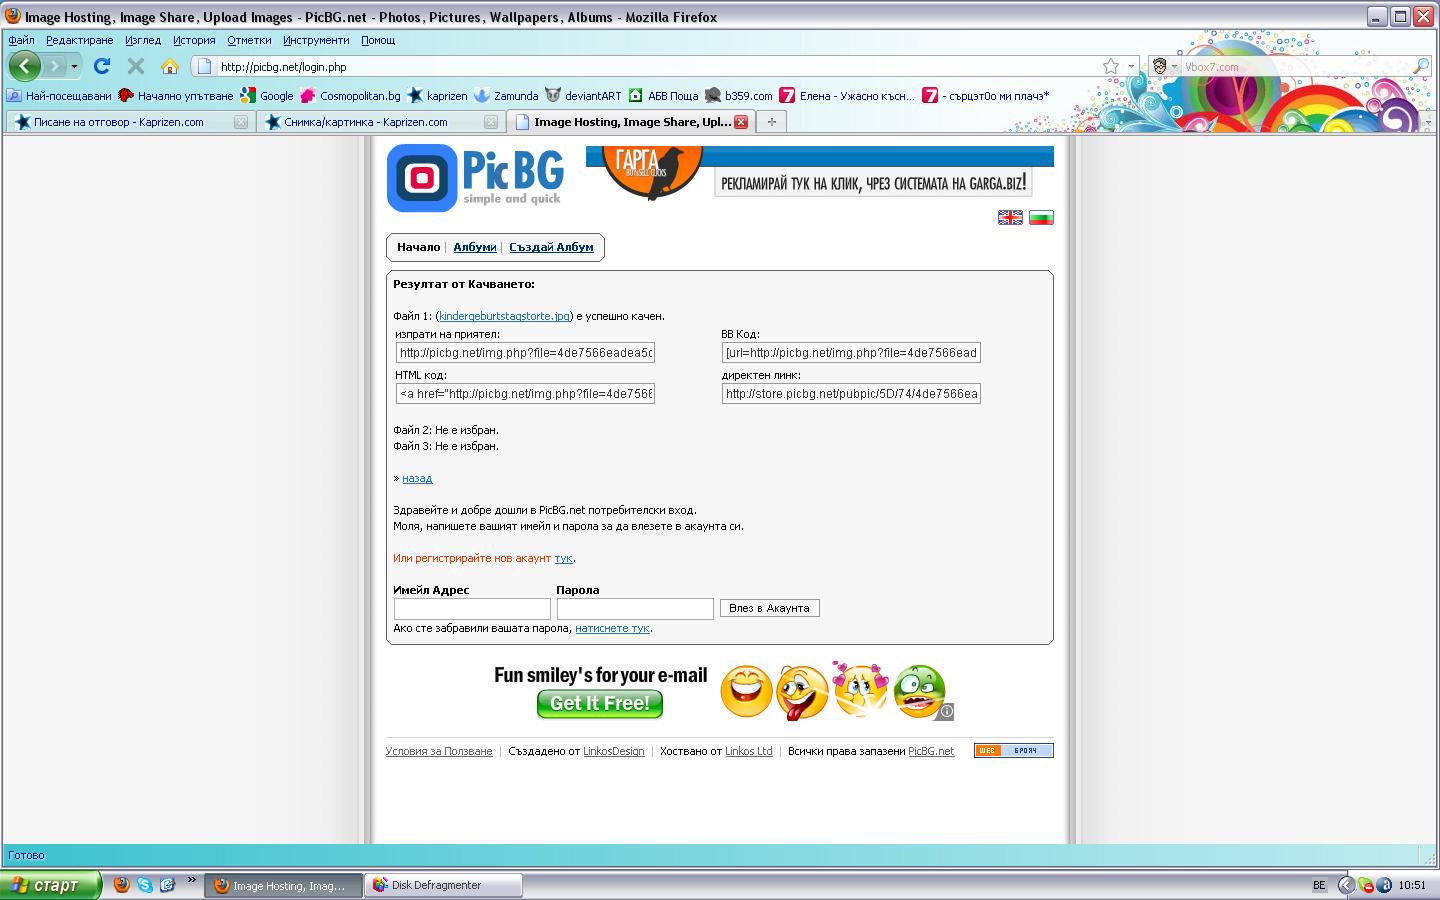
Task: Click the HTML код field
Action: pyautogui.click(x=525, y=394)
